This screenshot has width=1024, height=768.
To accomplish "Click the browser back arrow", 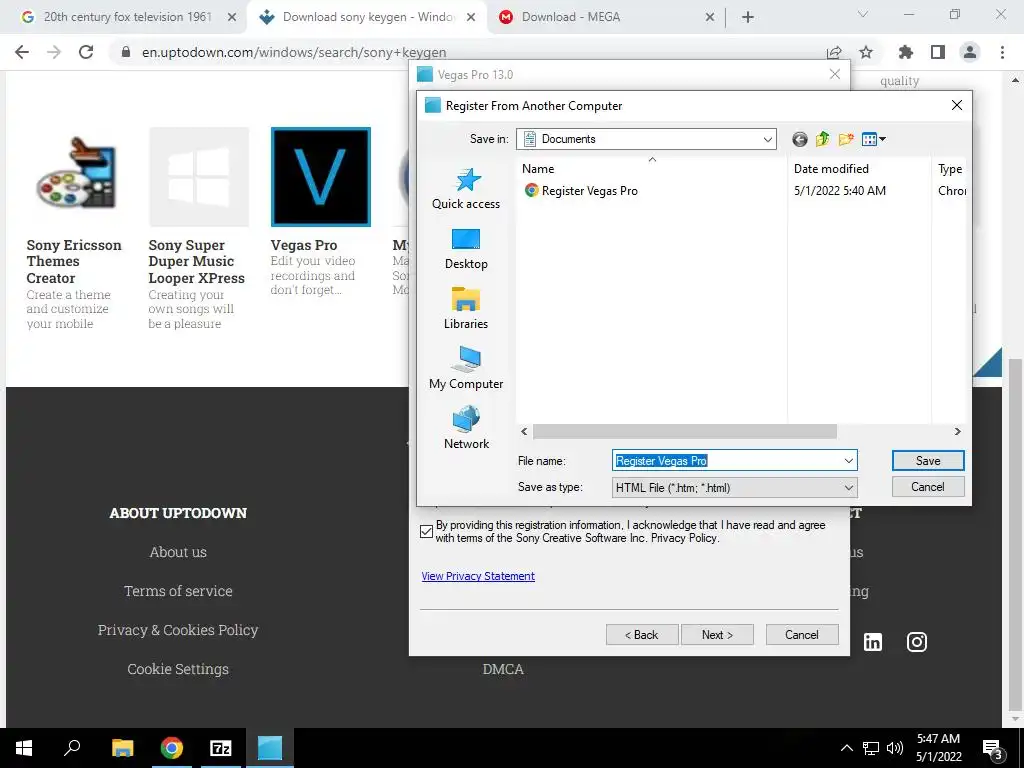I will (x=22, y=52).
